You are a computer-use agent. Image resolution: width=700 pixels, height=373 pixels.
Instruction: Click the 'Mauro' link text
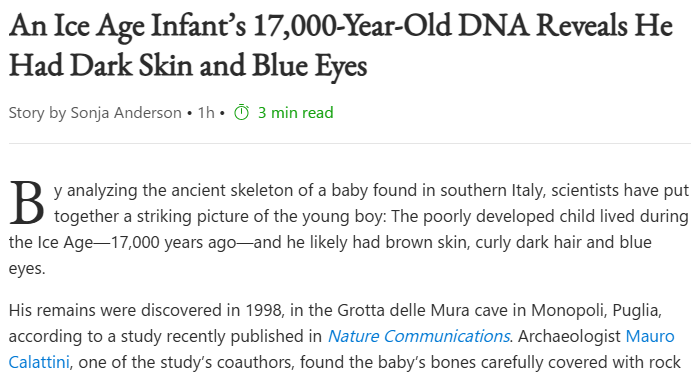pyautogui.click(x=650, y=336)
